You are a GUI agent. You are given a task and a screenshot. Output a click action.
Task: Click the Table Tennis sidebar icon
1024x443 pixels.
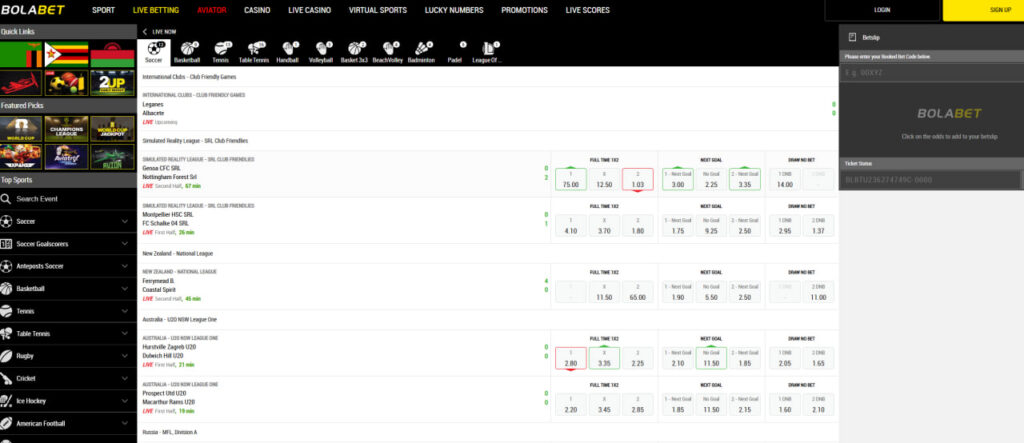point(6,333)
